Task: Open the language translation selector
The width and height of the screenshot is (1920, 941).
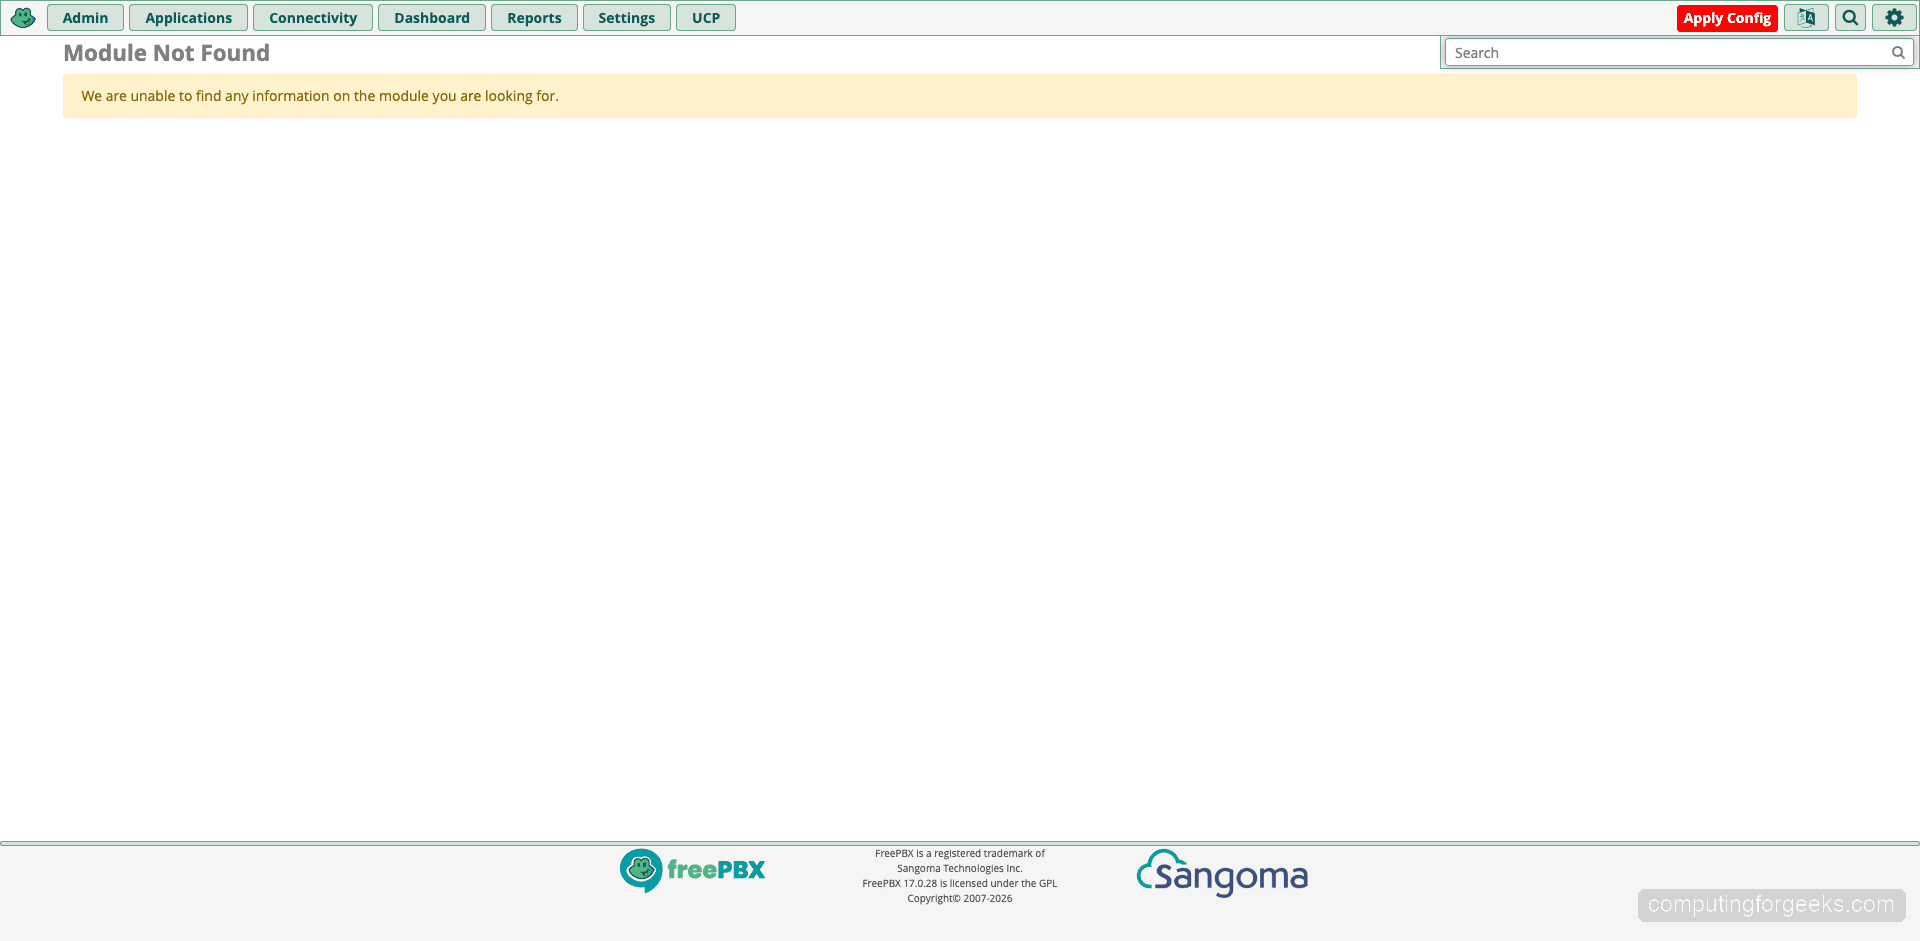Action: pos(1805,17)
